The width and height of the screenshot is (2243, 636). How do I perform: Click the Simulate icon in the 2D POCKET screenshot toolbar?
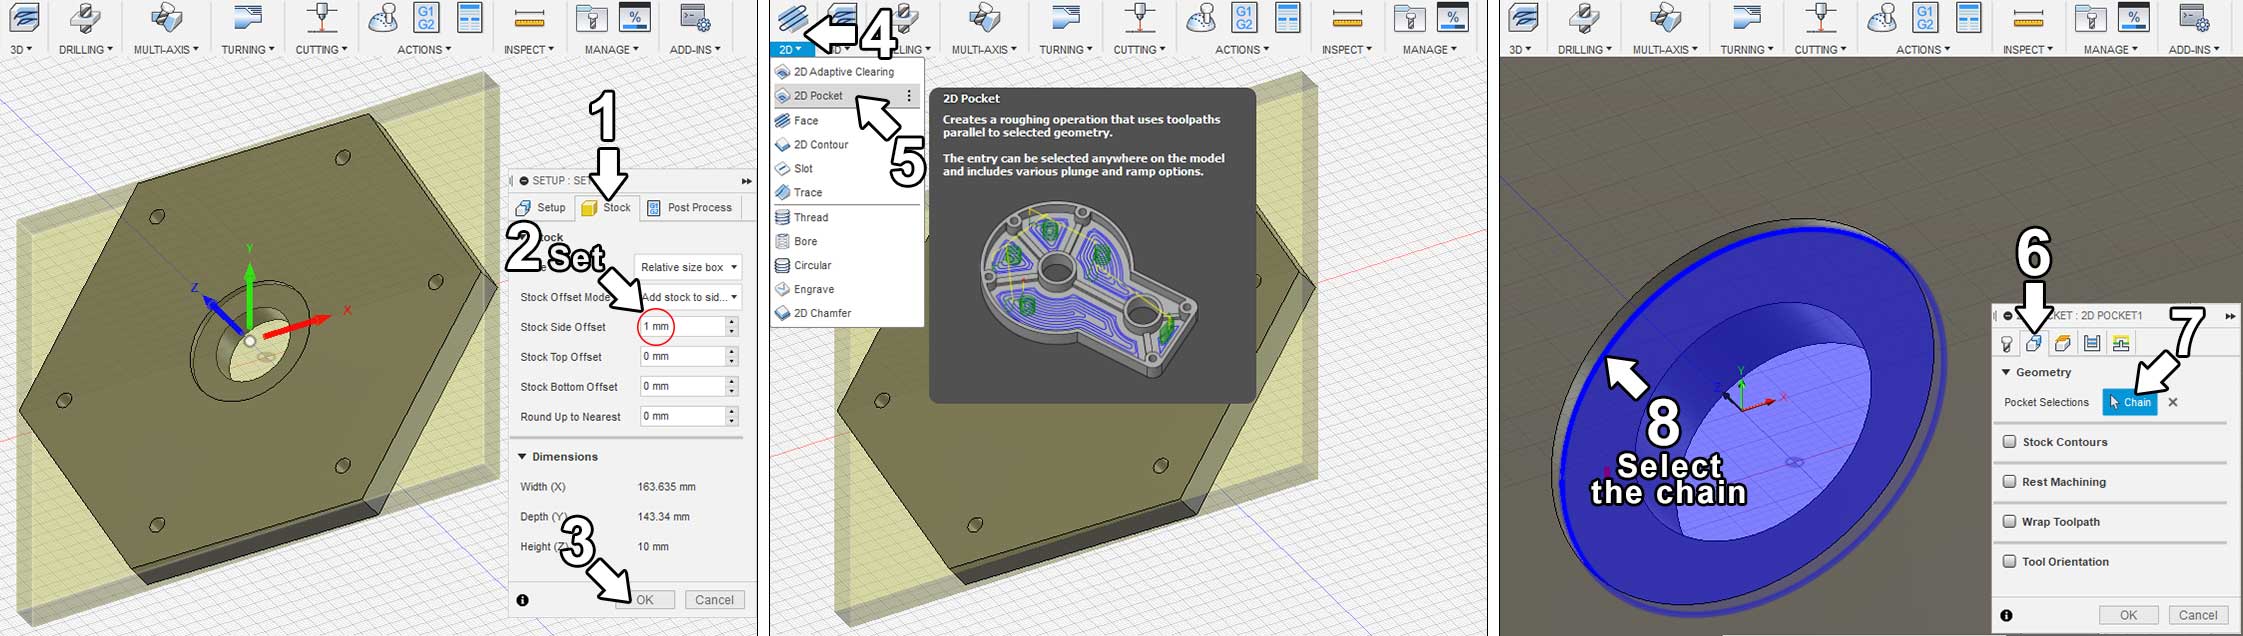[1883, 17]
